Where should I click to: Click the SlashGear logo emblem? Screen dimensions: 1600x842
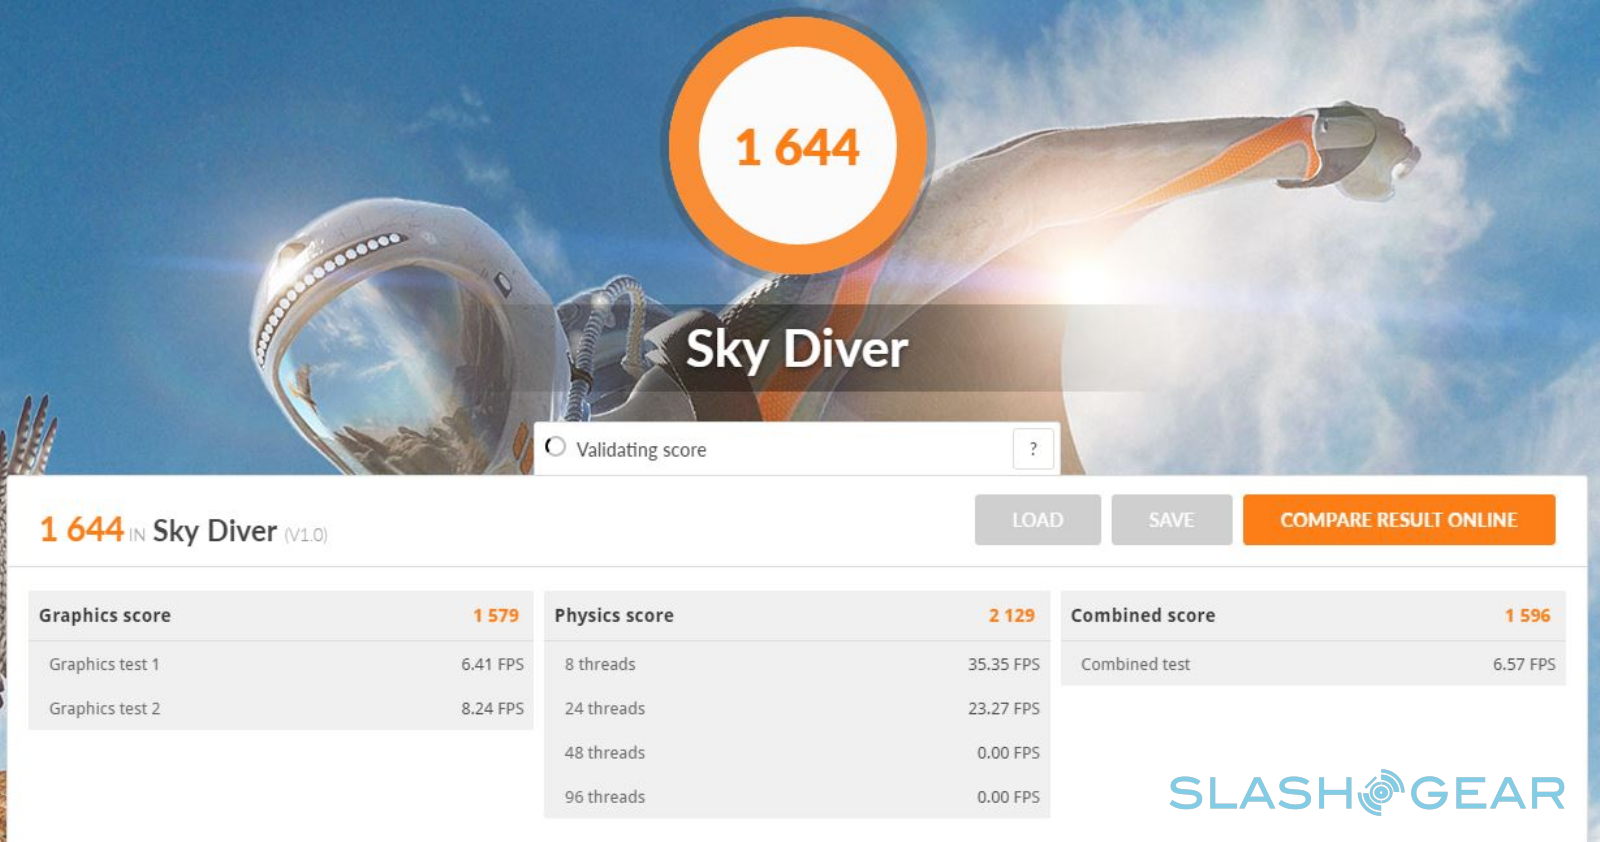[1382, 792]
